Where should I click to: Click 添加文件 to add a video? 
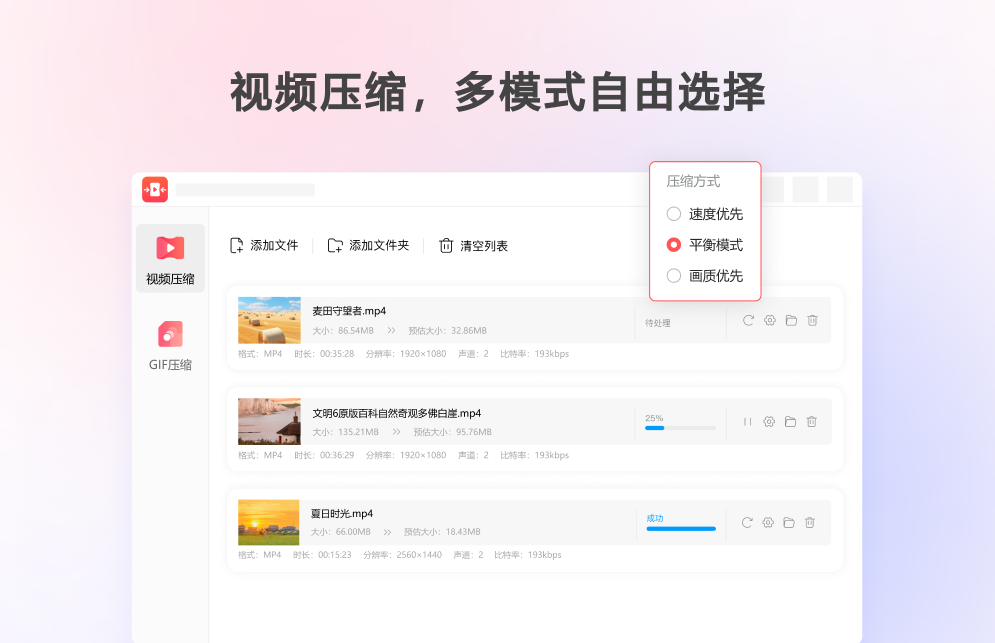264,244
